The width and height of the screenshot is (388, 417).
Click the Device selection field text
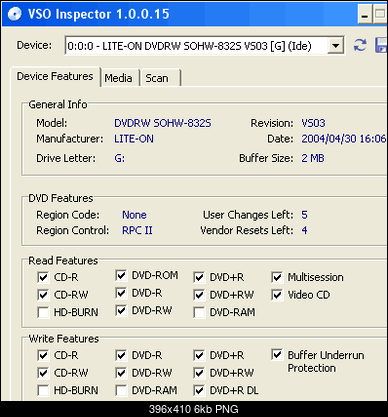pyautogui.click(x=189, y=46)
